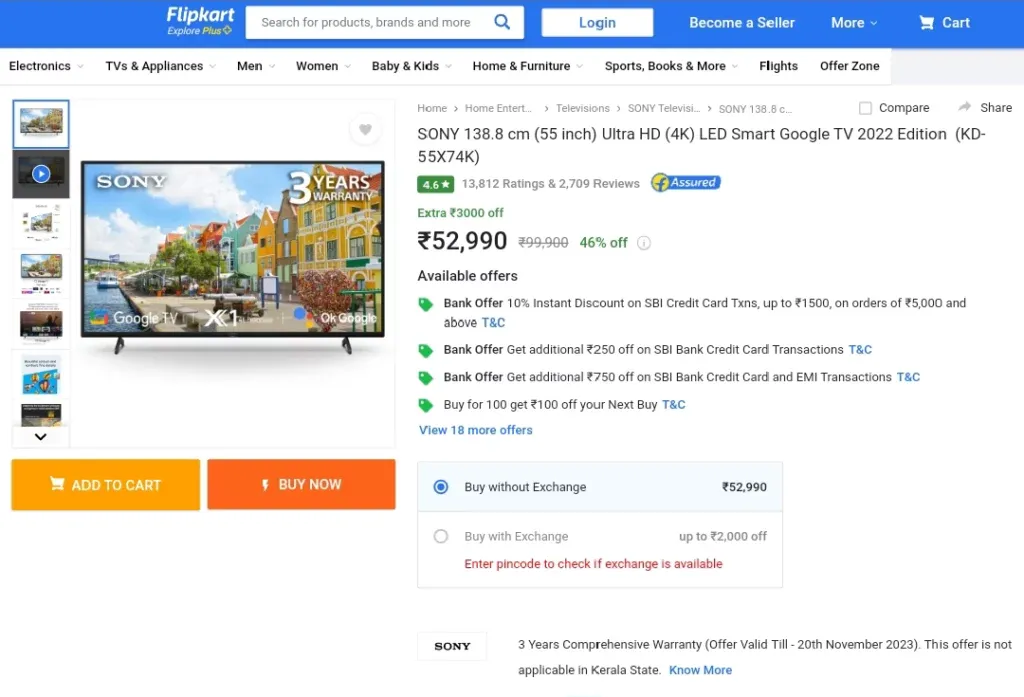Open SONY Televisions breadcrumb

tap(664, 108)
